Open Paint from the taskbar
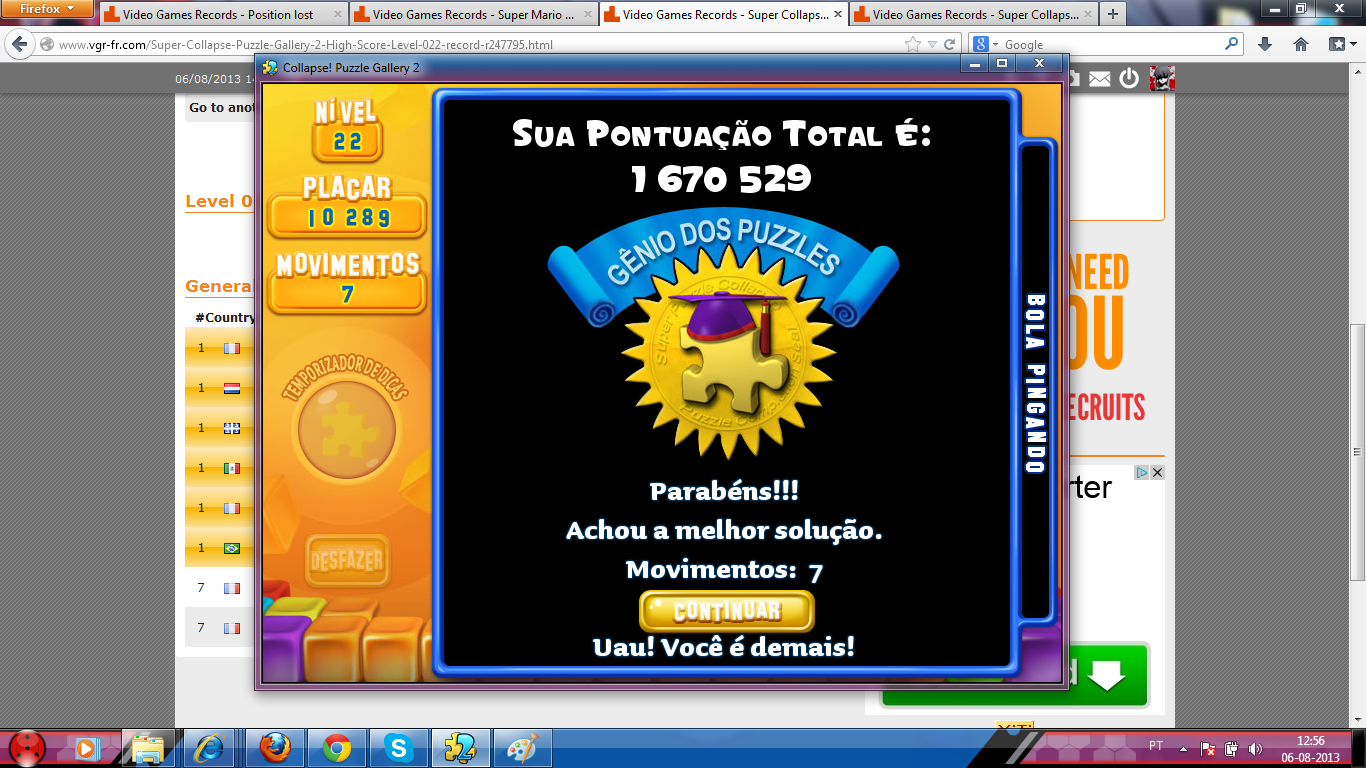Viewport: 1366px width, 768px height. coord(522,748)
